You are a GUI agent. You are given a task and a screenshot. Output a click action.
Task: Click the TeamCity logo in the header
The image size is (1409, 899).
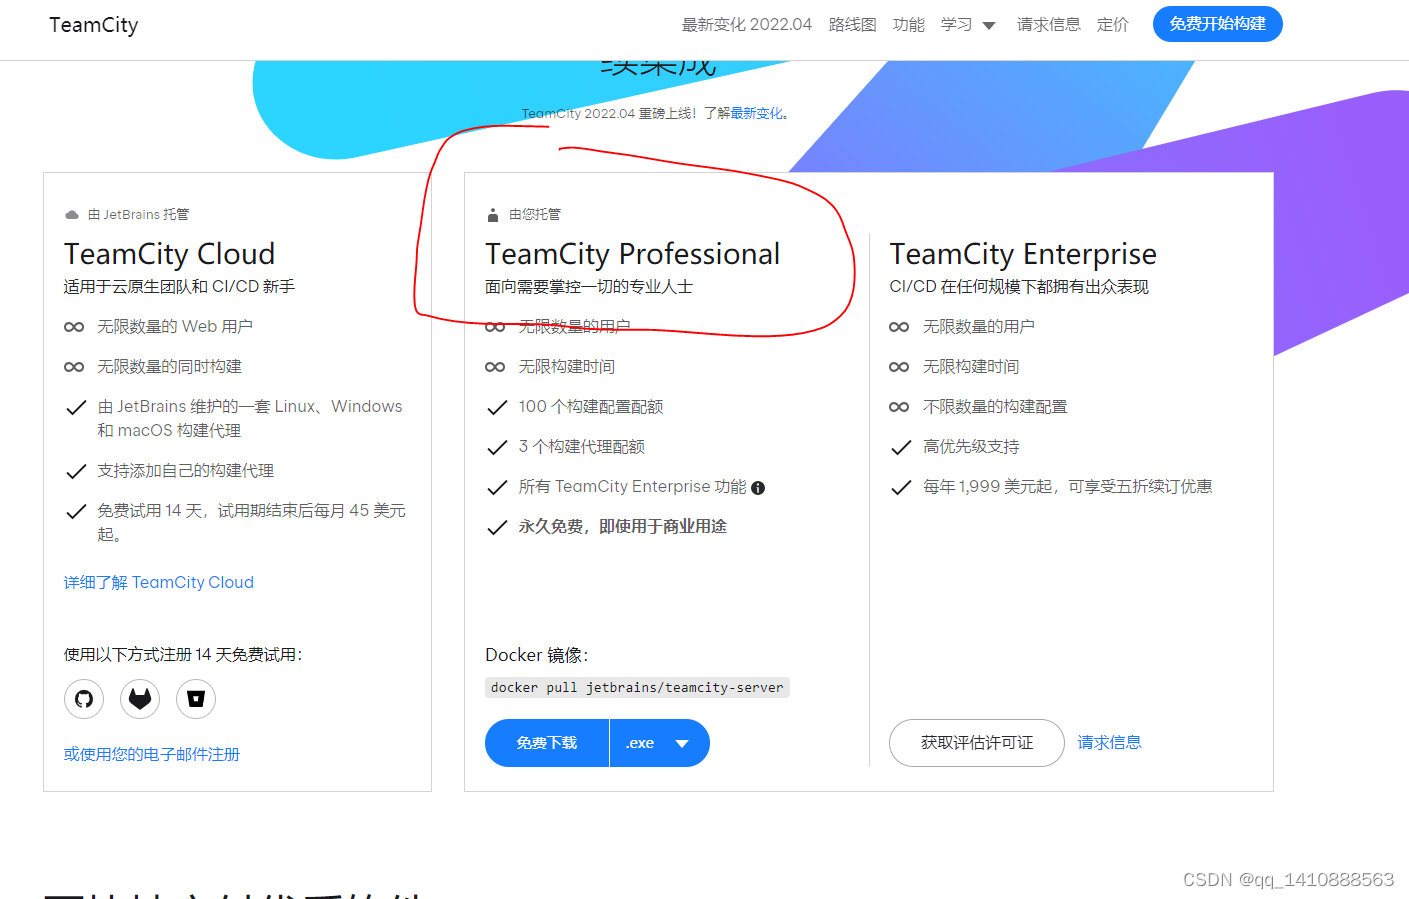pos(94,25)
